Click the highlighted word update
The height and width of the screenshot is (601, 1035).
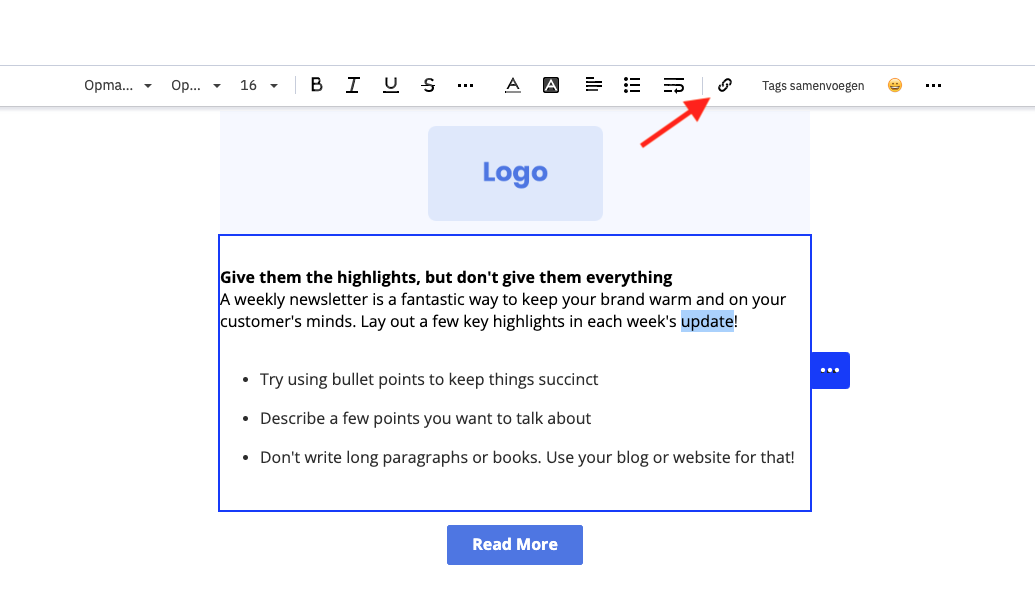click(707, 321)
